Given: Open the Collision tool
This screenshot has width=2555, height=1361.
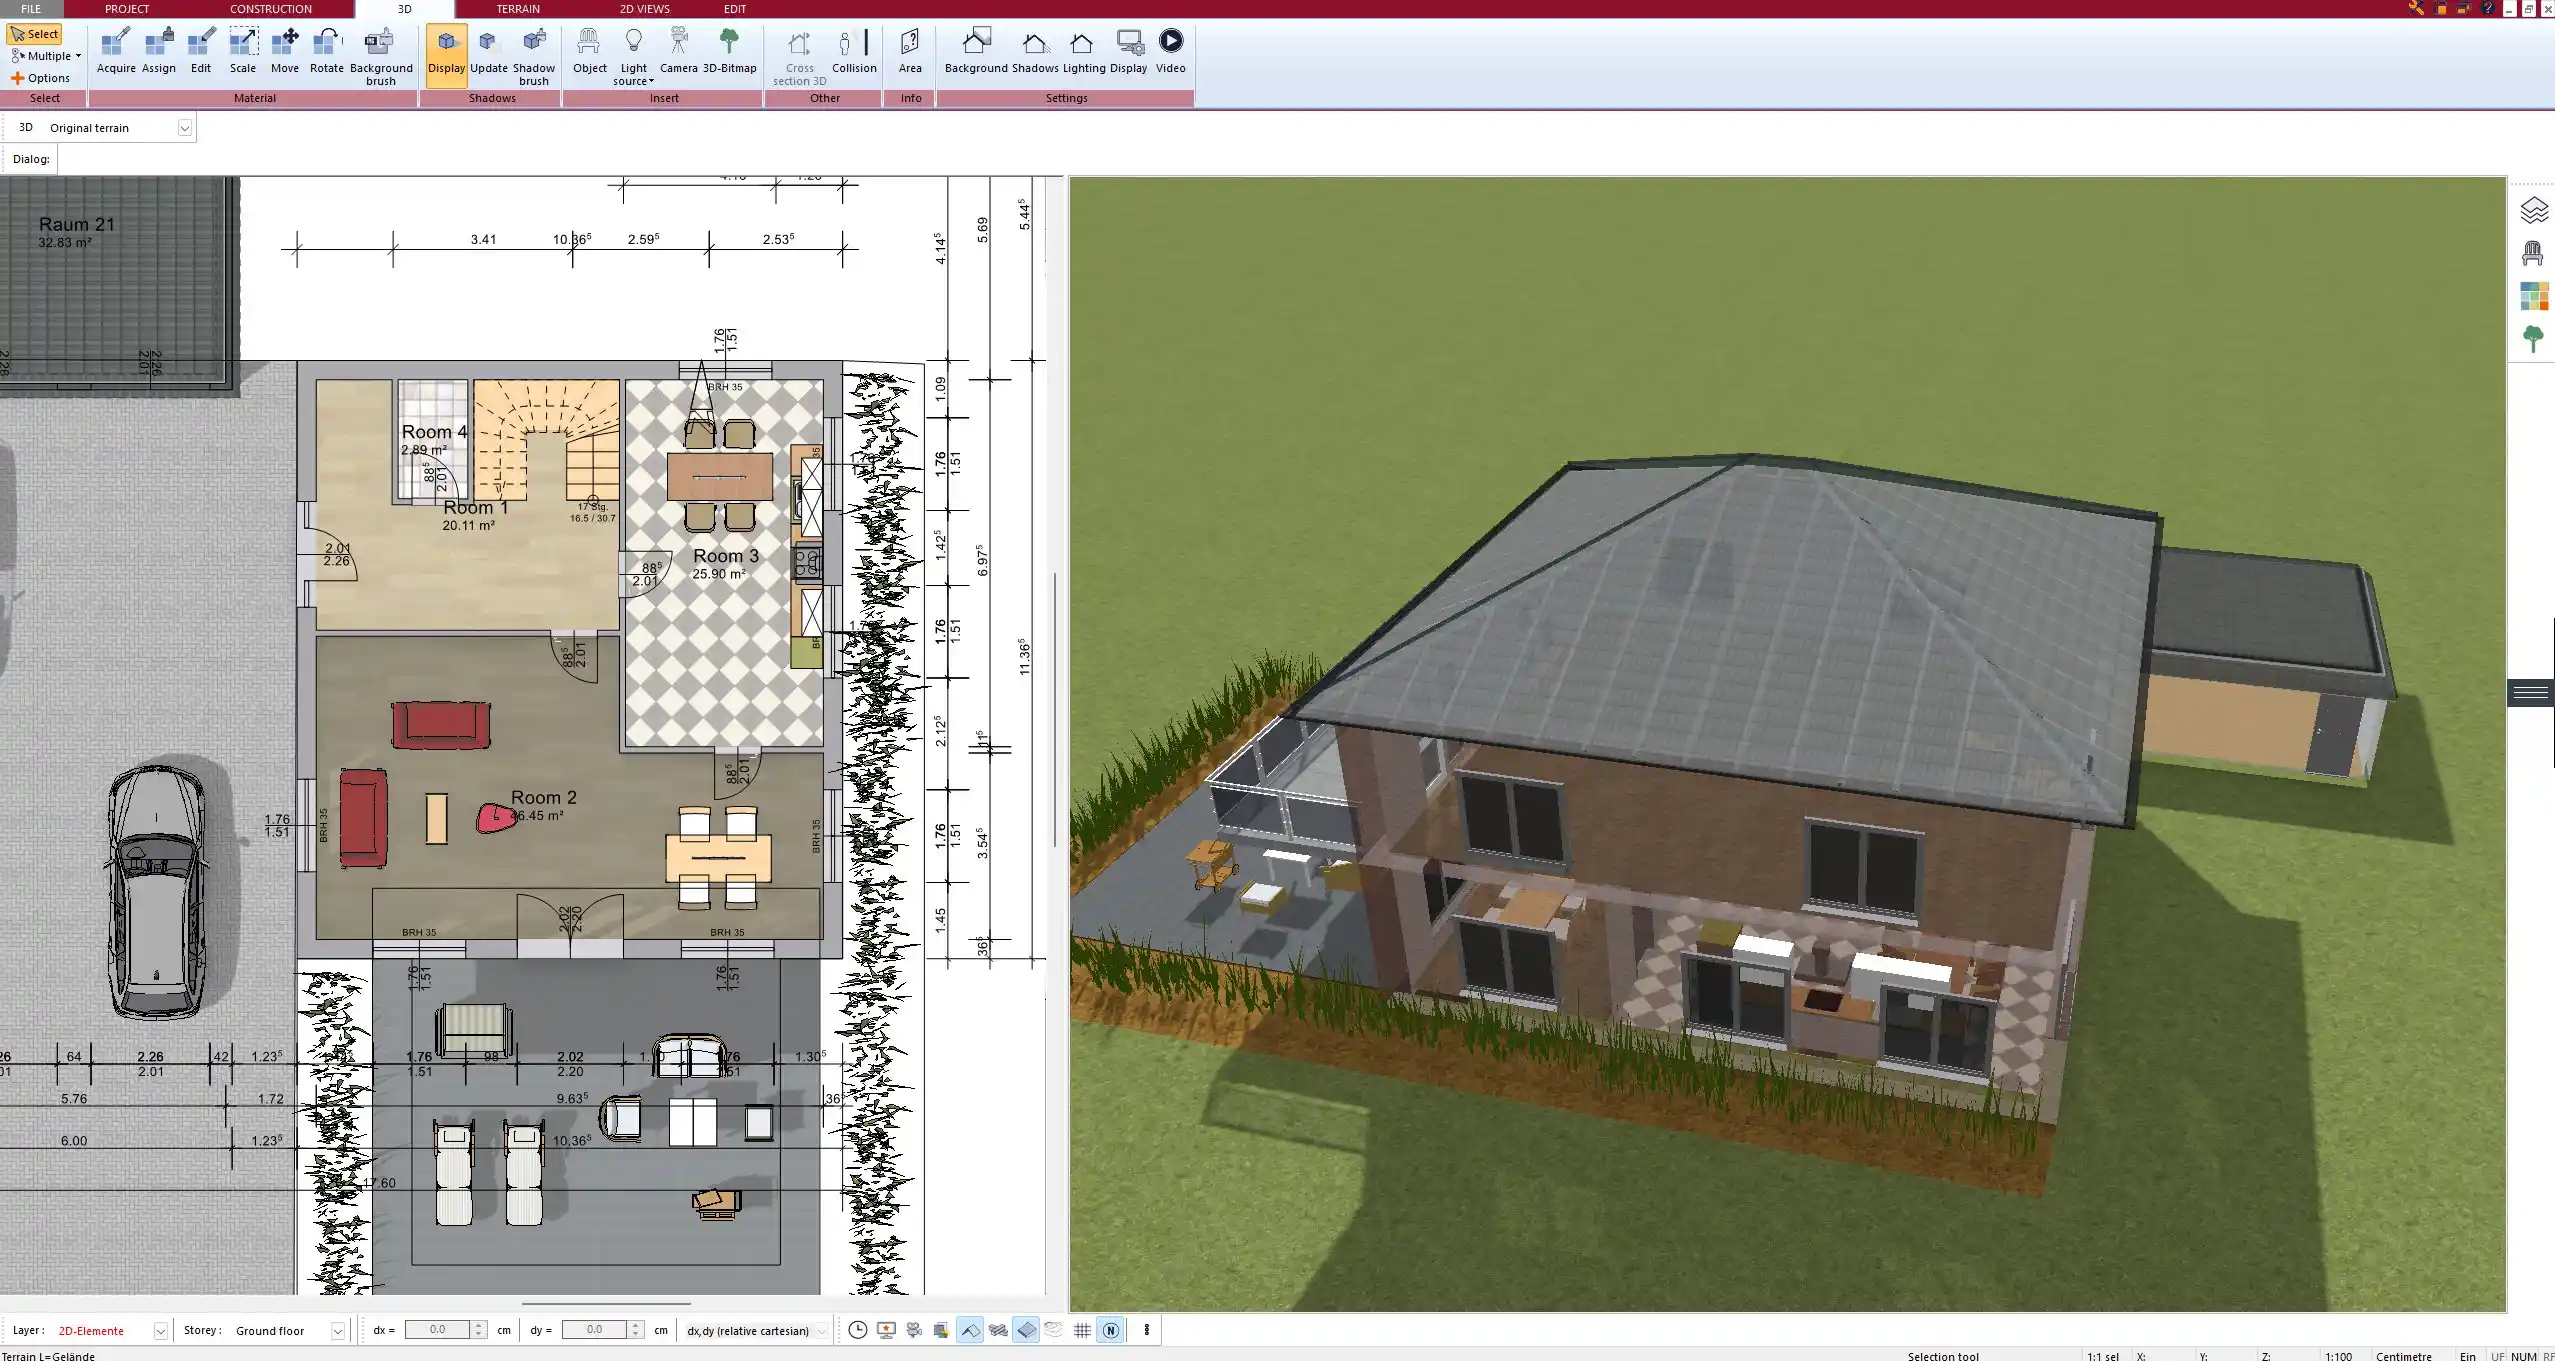Looking at the screenshot, I should tap(854, 51).
